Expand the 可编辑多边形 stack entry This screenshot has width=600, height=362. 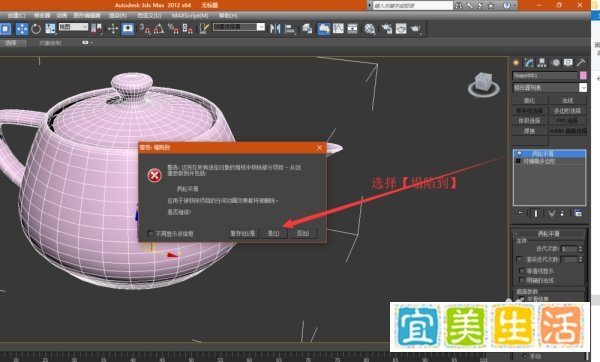tap(518, 161)
